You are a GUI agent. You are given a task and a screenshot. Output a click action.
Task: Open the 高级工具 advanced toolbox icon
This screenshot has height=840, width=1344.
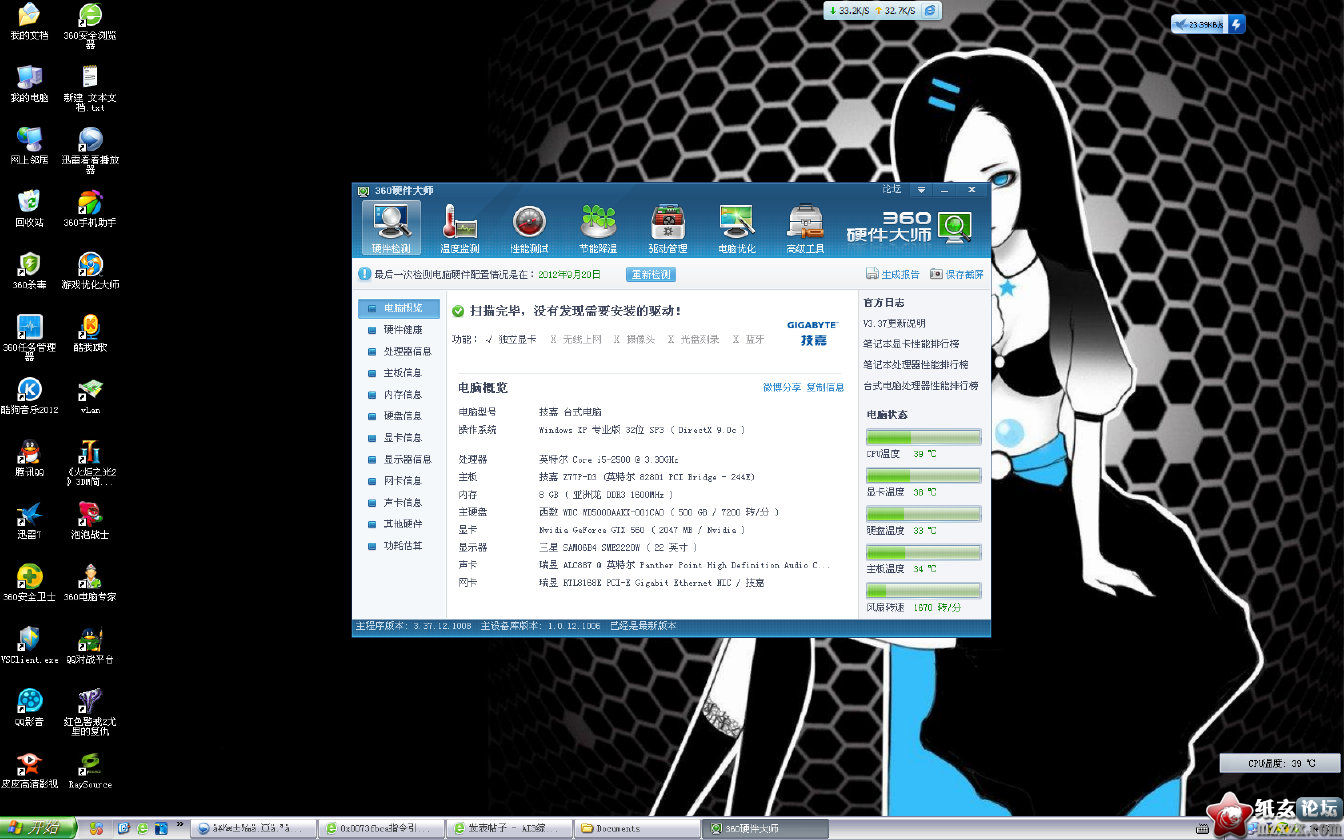tap(805, 228)
